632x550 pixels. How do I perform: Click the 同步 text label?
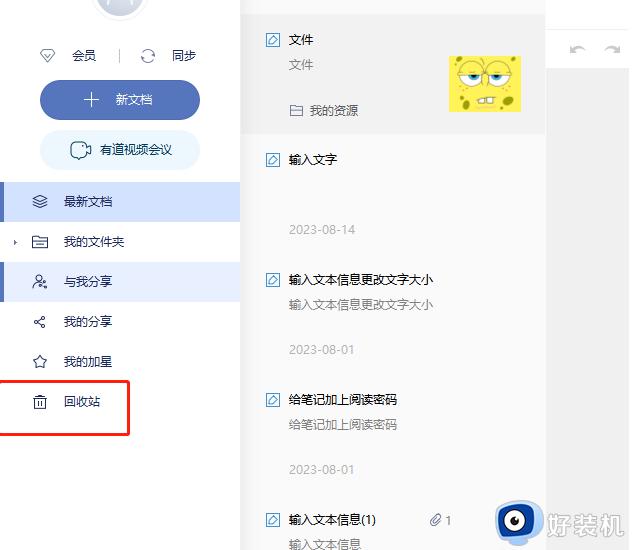point(184,56)
